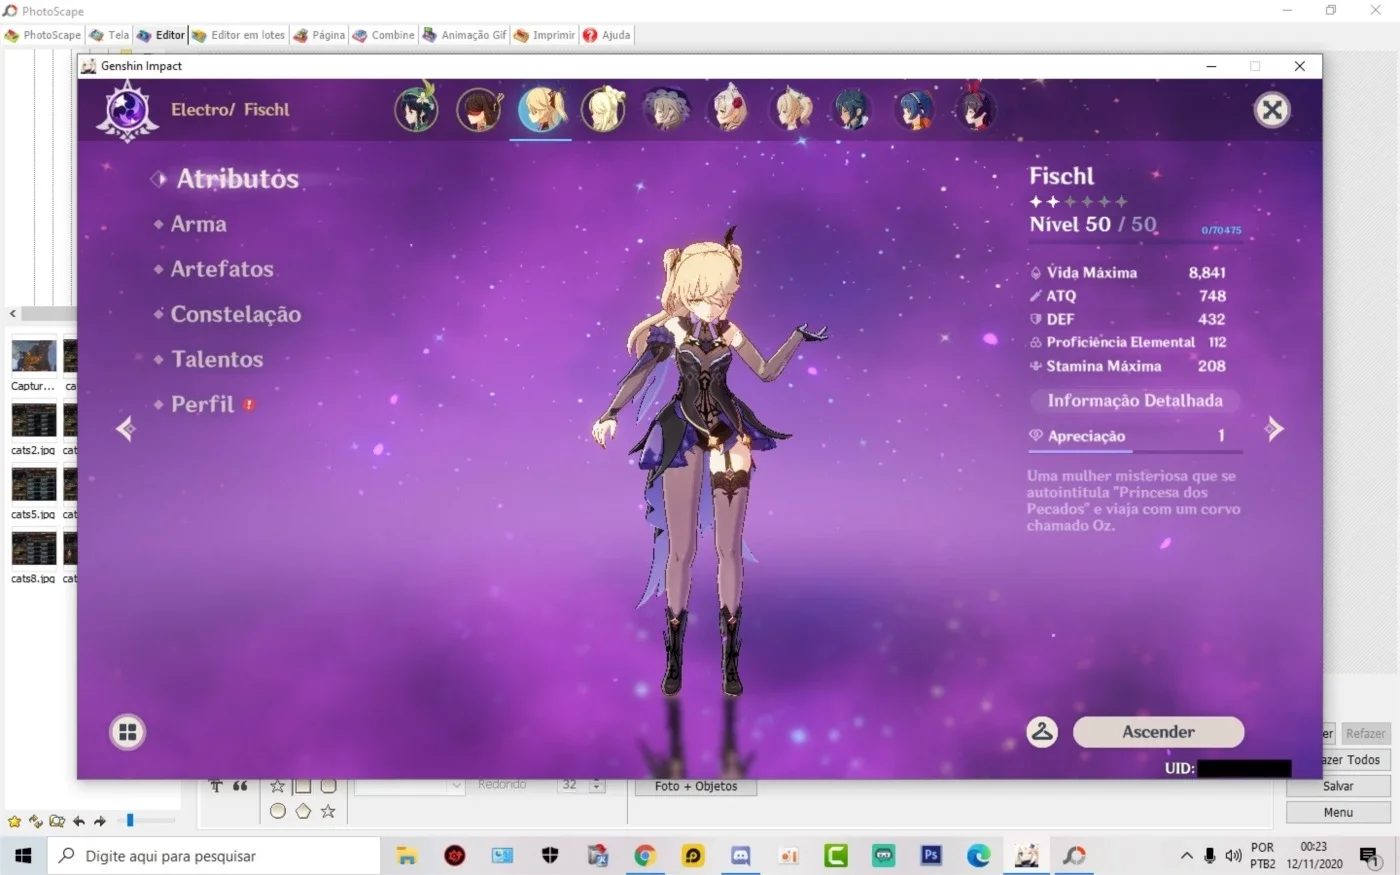Select Noelle portrait with red rose
This screenshot has width=1400, height=875.
pyautogui.click(x=729, y=109)
